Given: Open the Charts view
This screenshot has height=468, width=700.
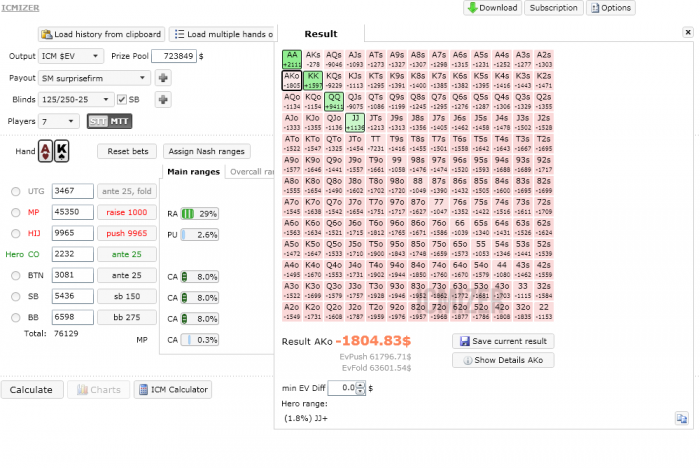Looking at the screenshot, I should 99,389.
